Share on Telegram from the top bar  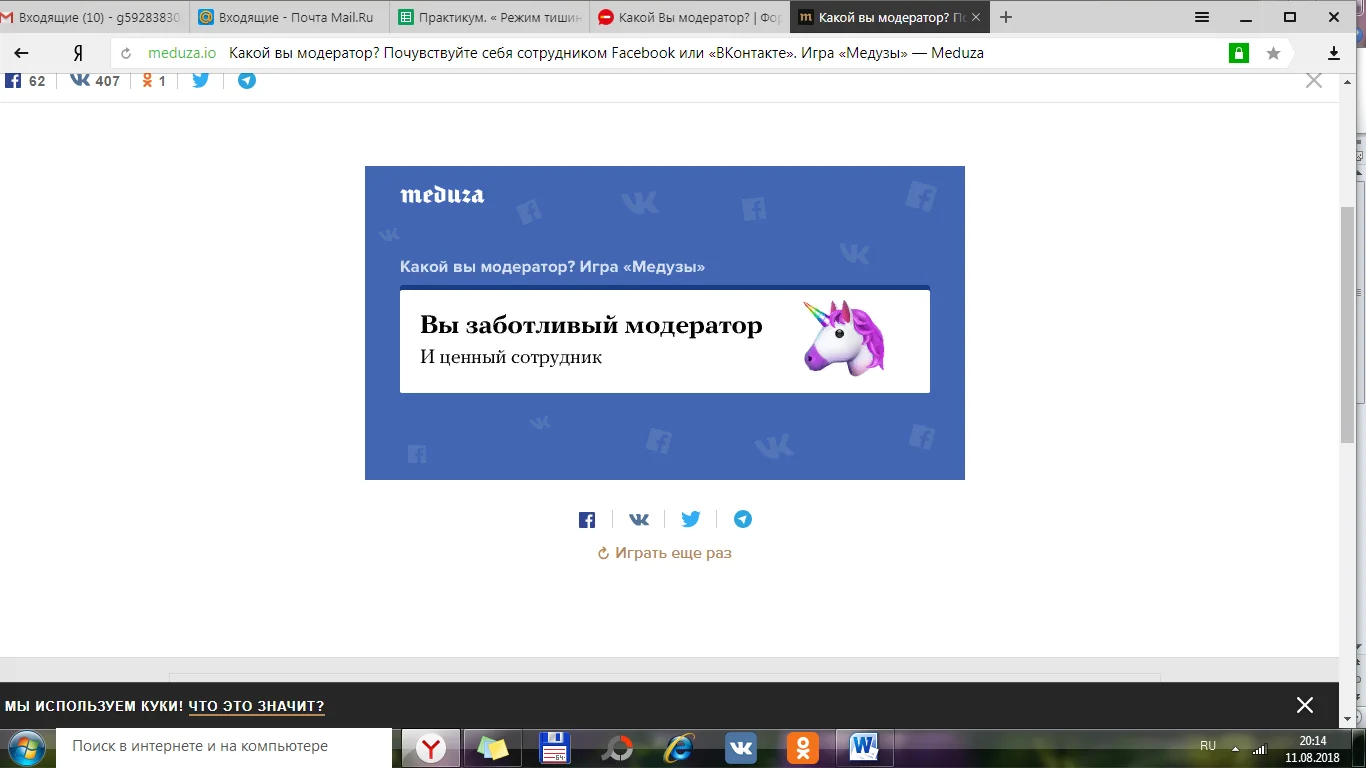click(x=247, y=80)
